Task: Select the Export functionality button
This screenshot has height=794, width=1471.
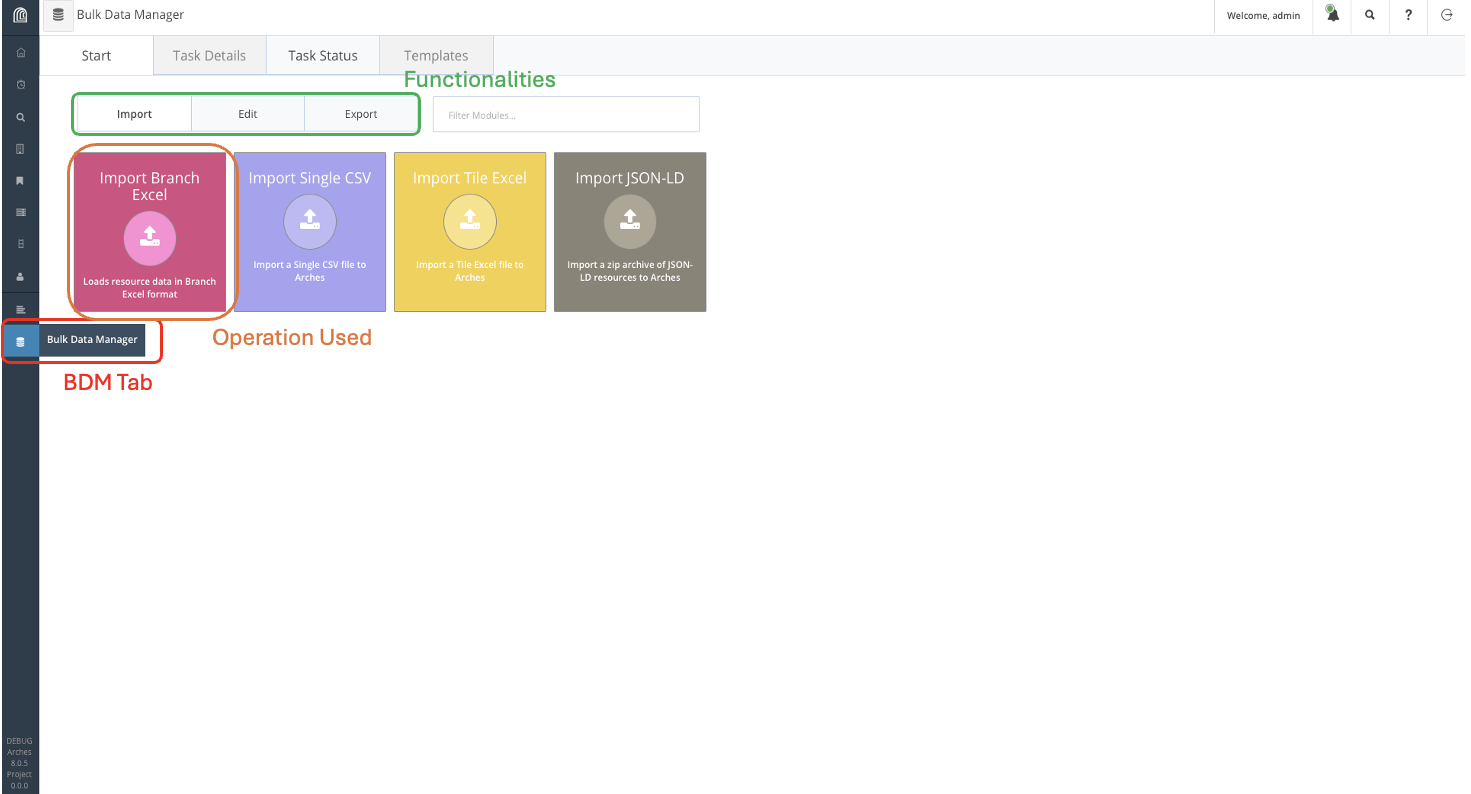Action: tap(361, 114)
